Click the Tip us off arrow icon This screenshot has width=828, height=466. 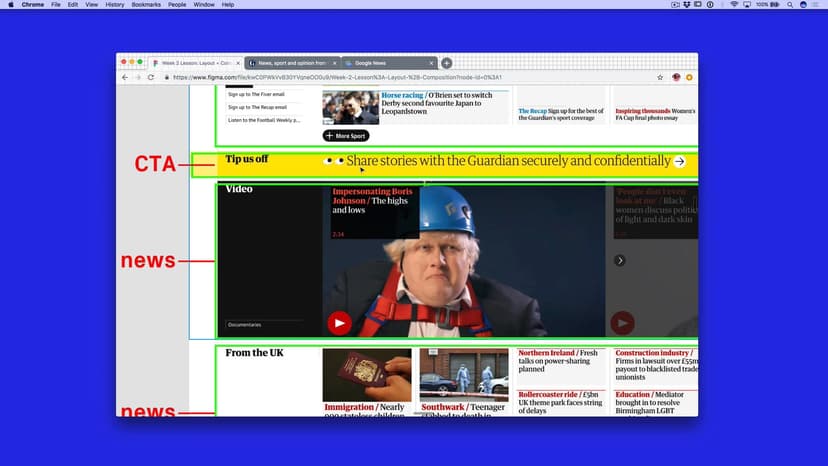tap(680, 161)
